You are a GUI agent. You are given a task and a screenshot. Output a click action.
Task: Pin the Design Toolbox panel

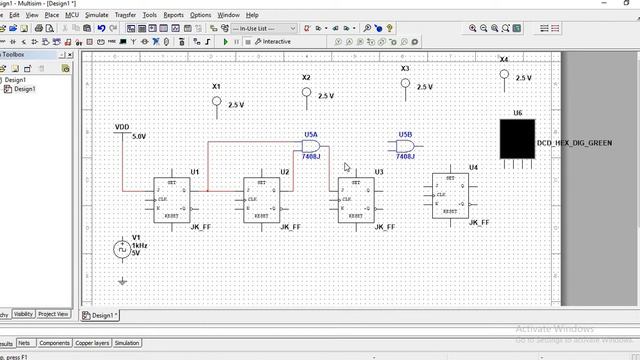click(62, 54)
